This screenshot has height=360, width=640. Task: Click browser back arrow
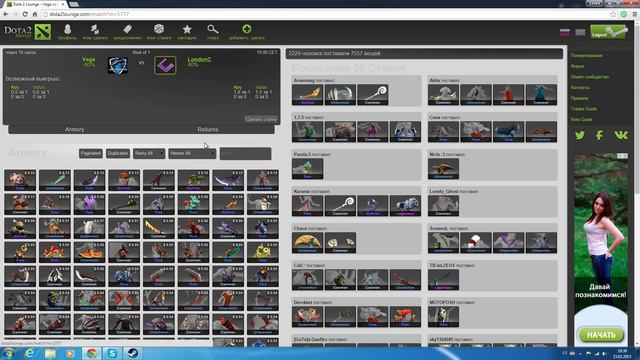6,14
